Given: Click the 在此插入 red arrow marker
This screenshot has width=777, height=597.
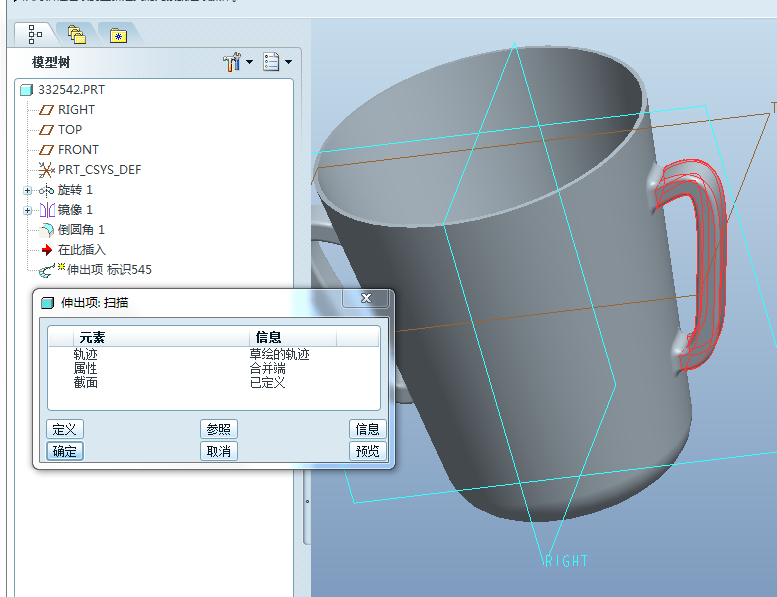Looking at the screenshot, I should point(46,250).
